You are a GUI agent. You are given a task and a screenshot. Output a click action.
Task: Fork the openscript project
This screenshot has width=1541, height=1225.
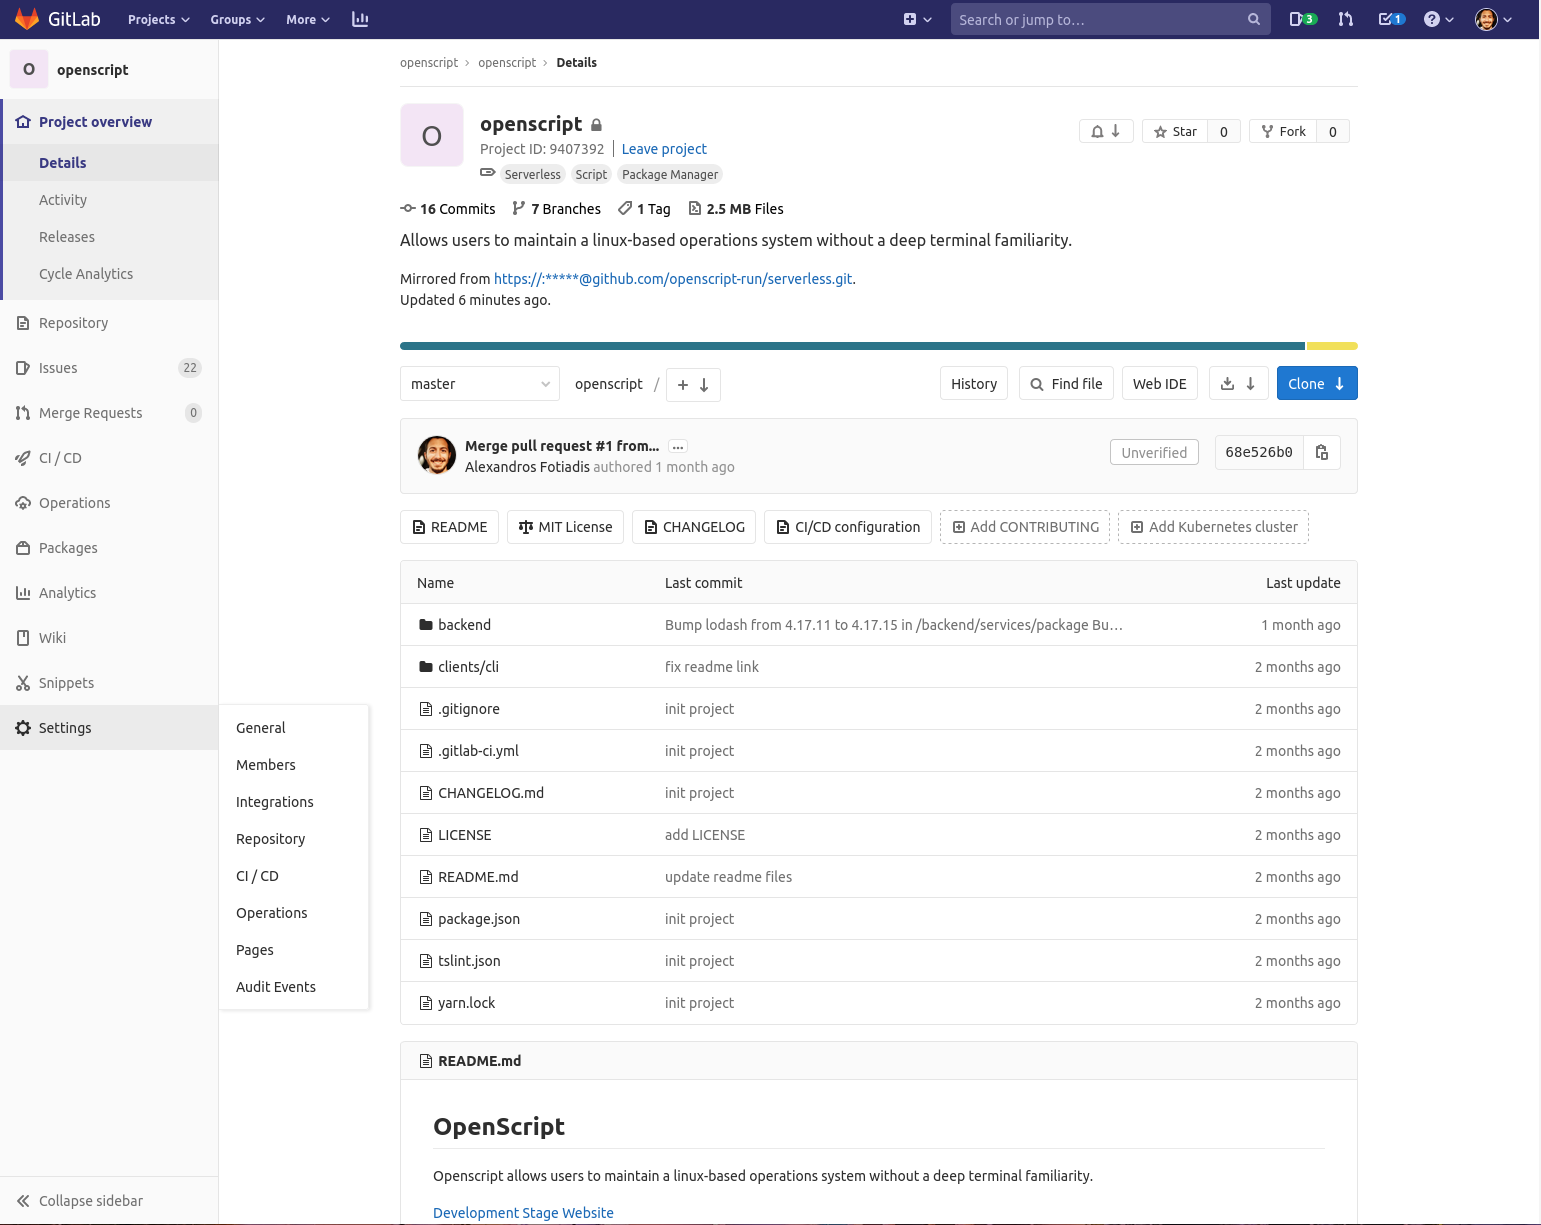coord(1283,131)
